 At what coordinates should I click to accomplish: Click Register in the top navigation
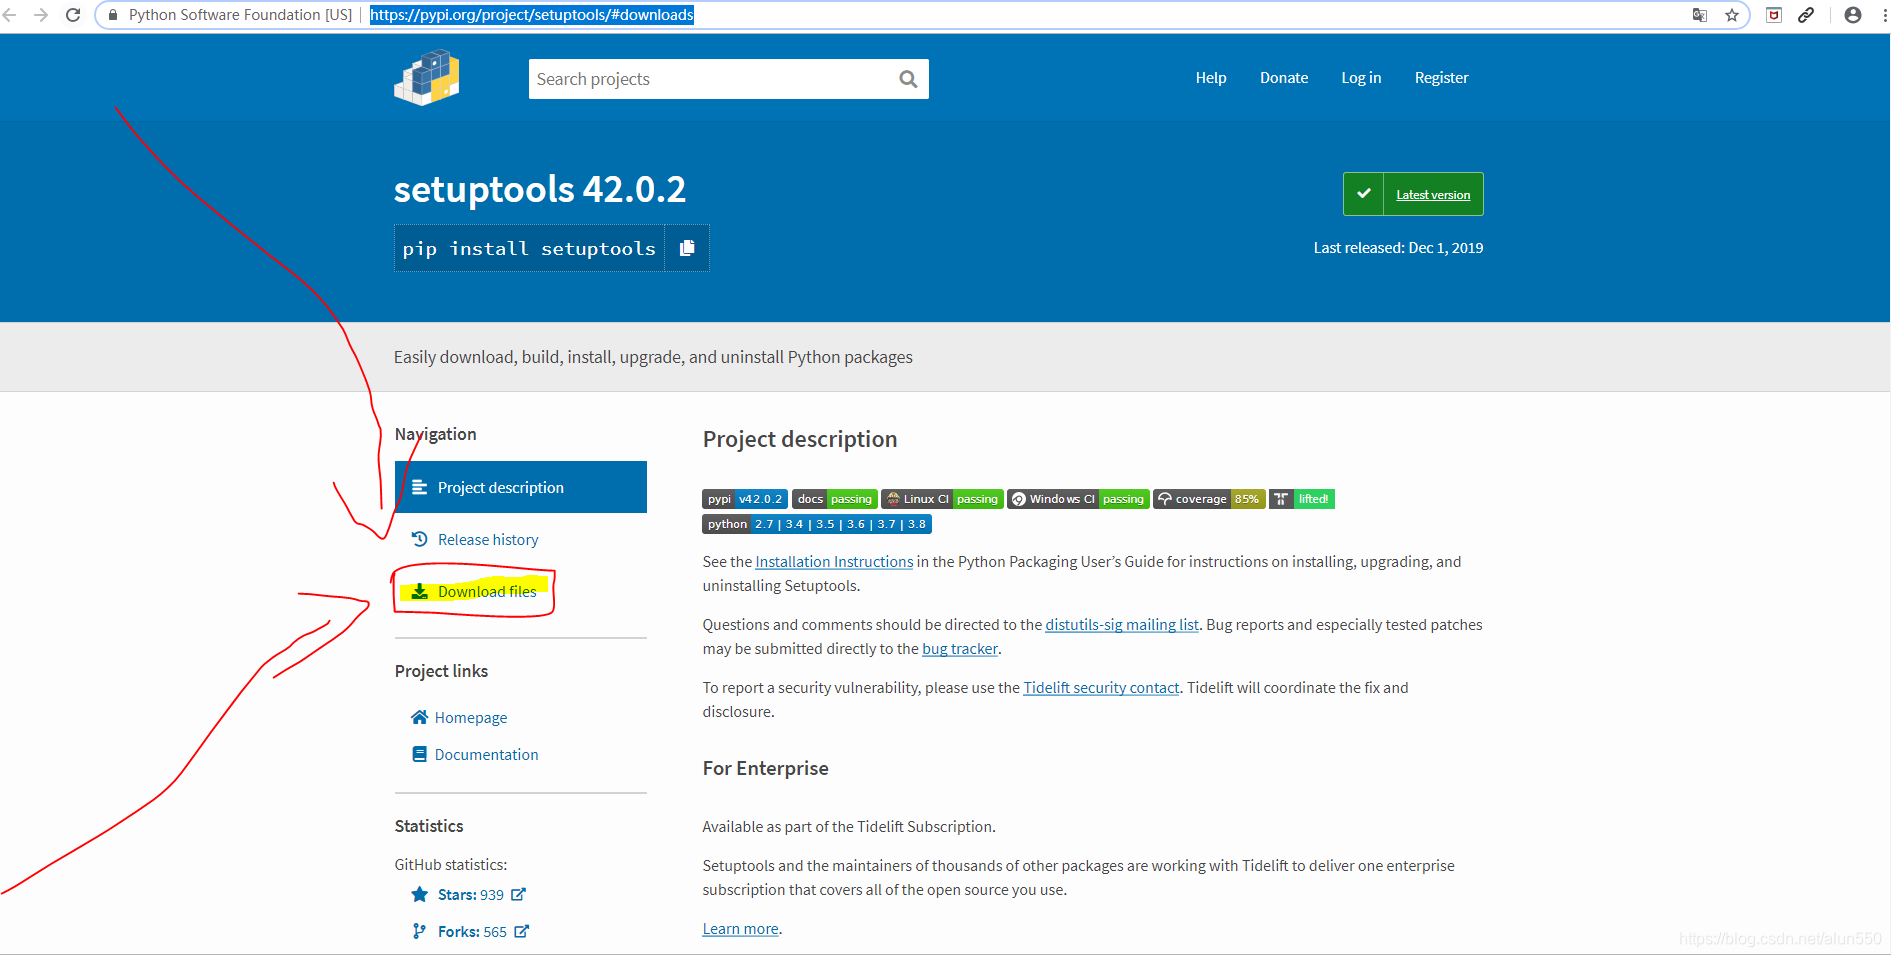tap(1441, 78)
